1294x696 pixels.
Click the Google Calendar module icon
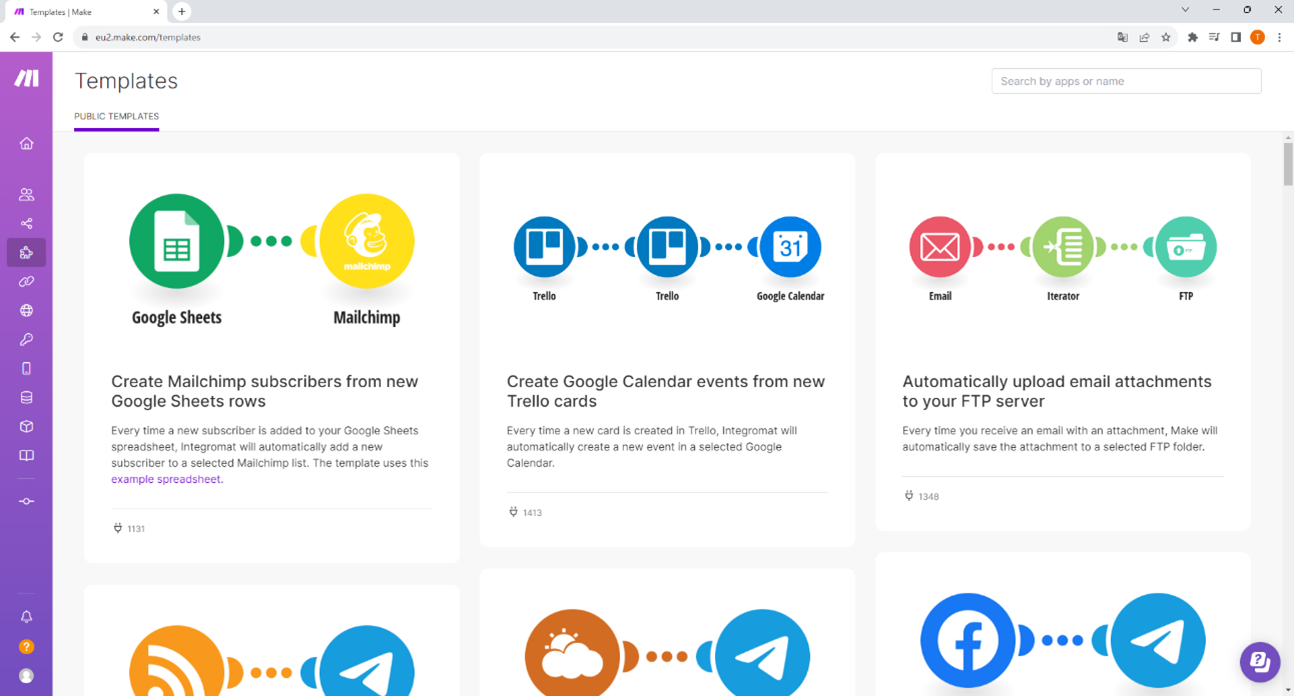point(790,247)
